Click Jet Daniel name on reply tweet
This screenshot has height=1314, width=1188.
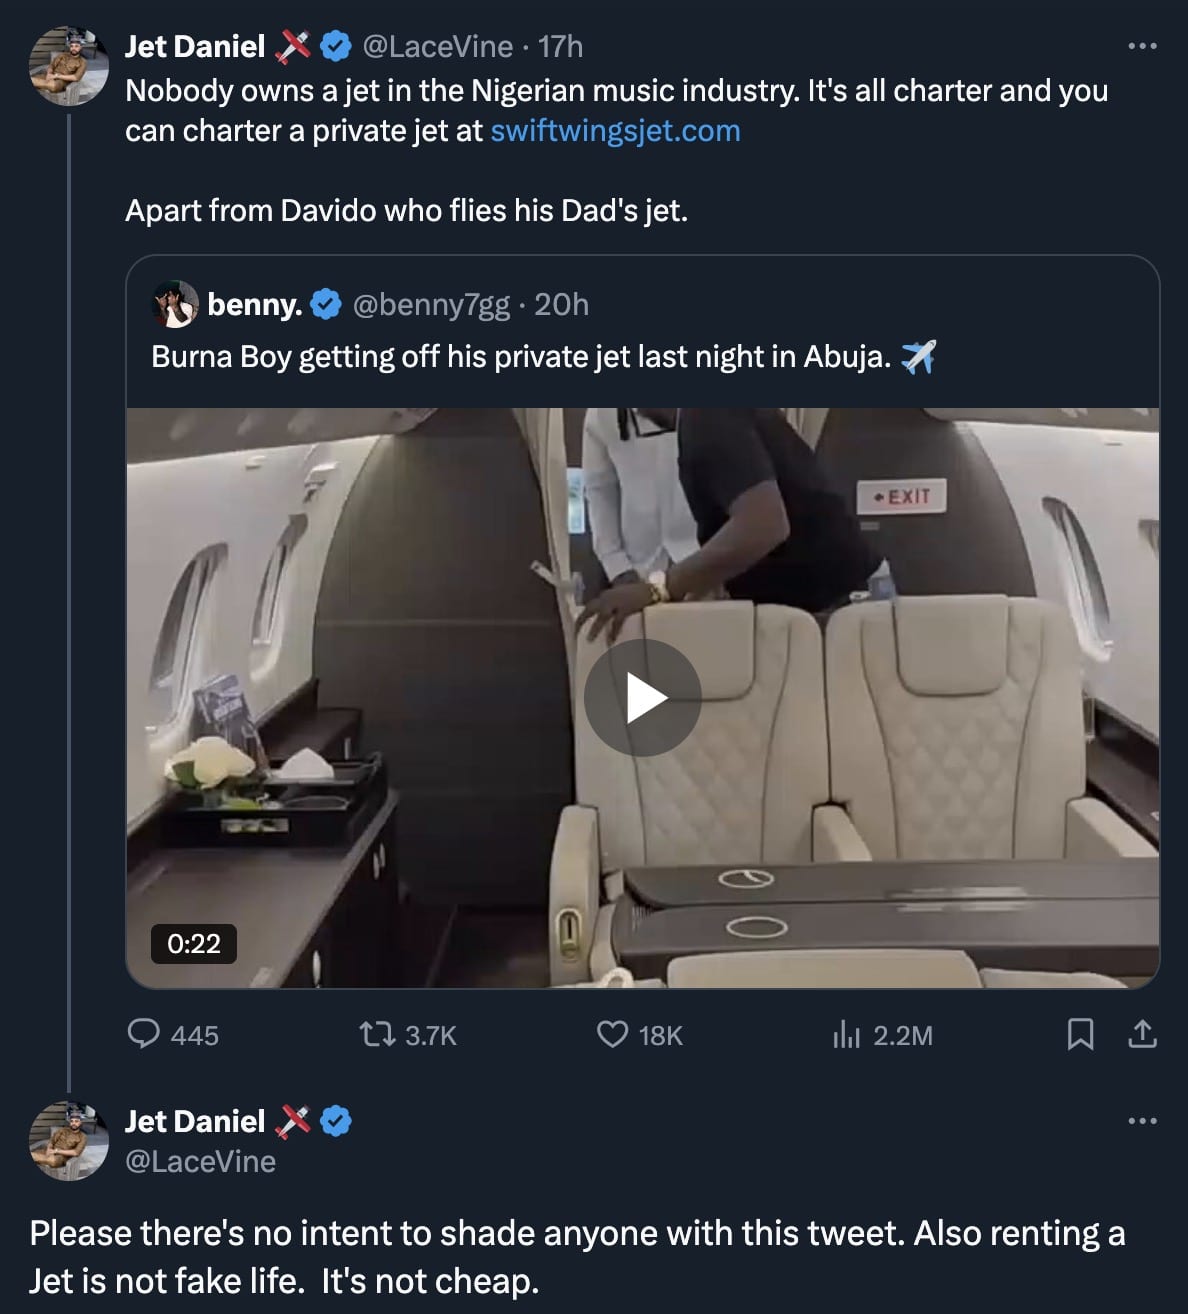195,1121
